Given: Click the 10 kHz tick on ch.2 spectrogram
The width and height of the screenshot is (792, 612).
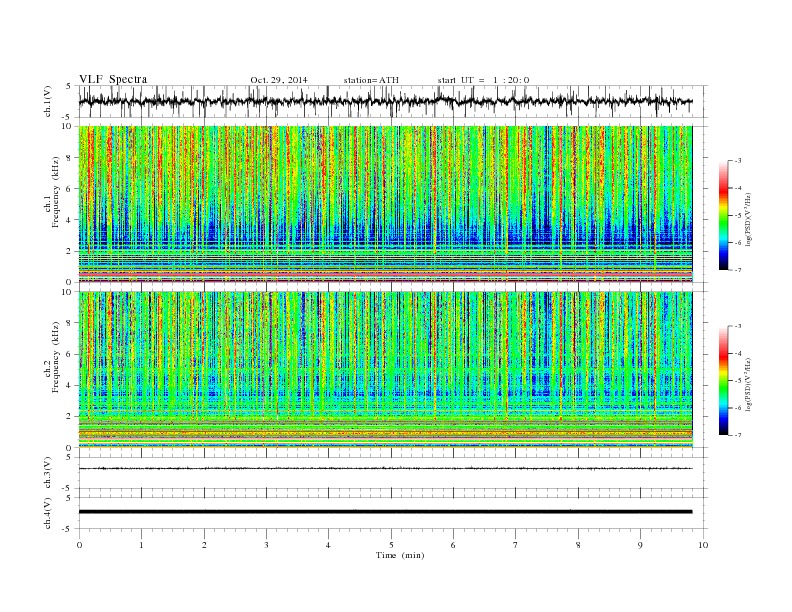Looking at the screenshot, I should pos(69,292).
